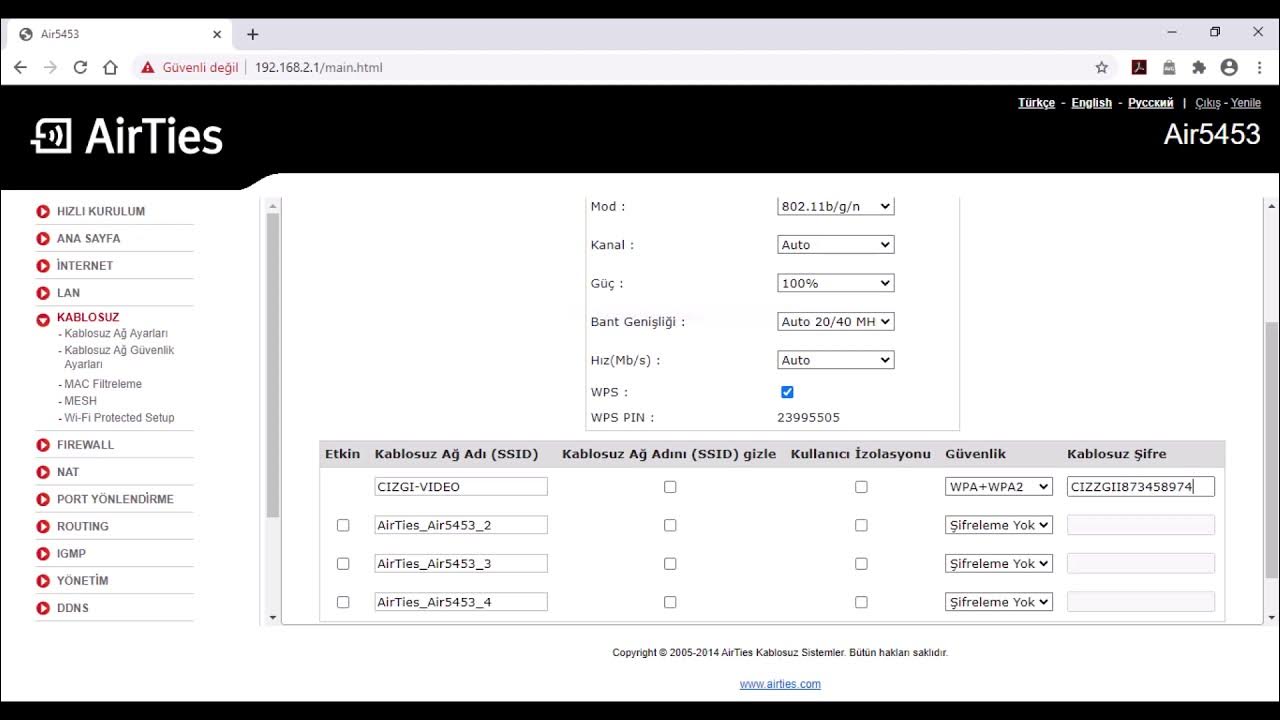The image size is (1280, 720).
Task: Close the Air5453 tab
Action: 217,34
